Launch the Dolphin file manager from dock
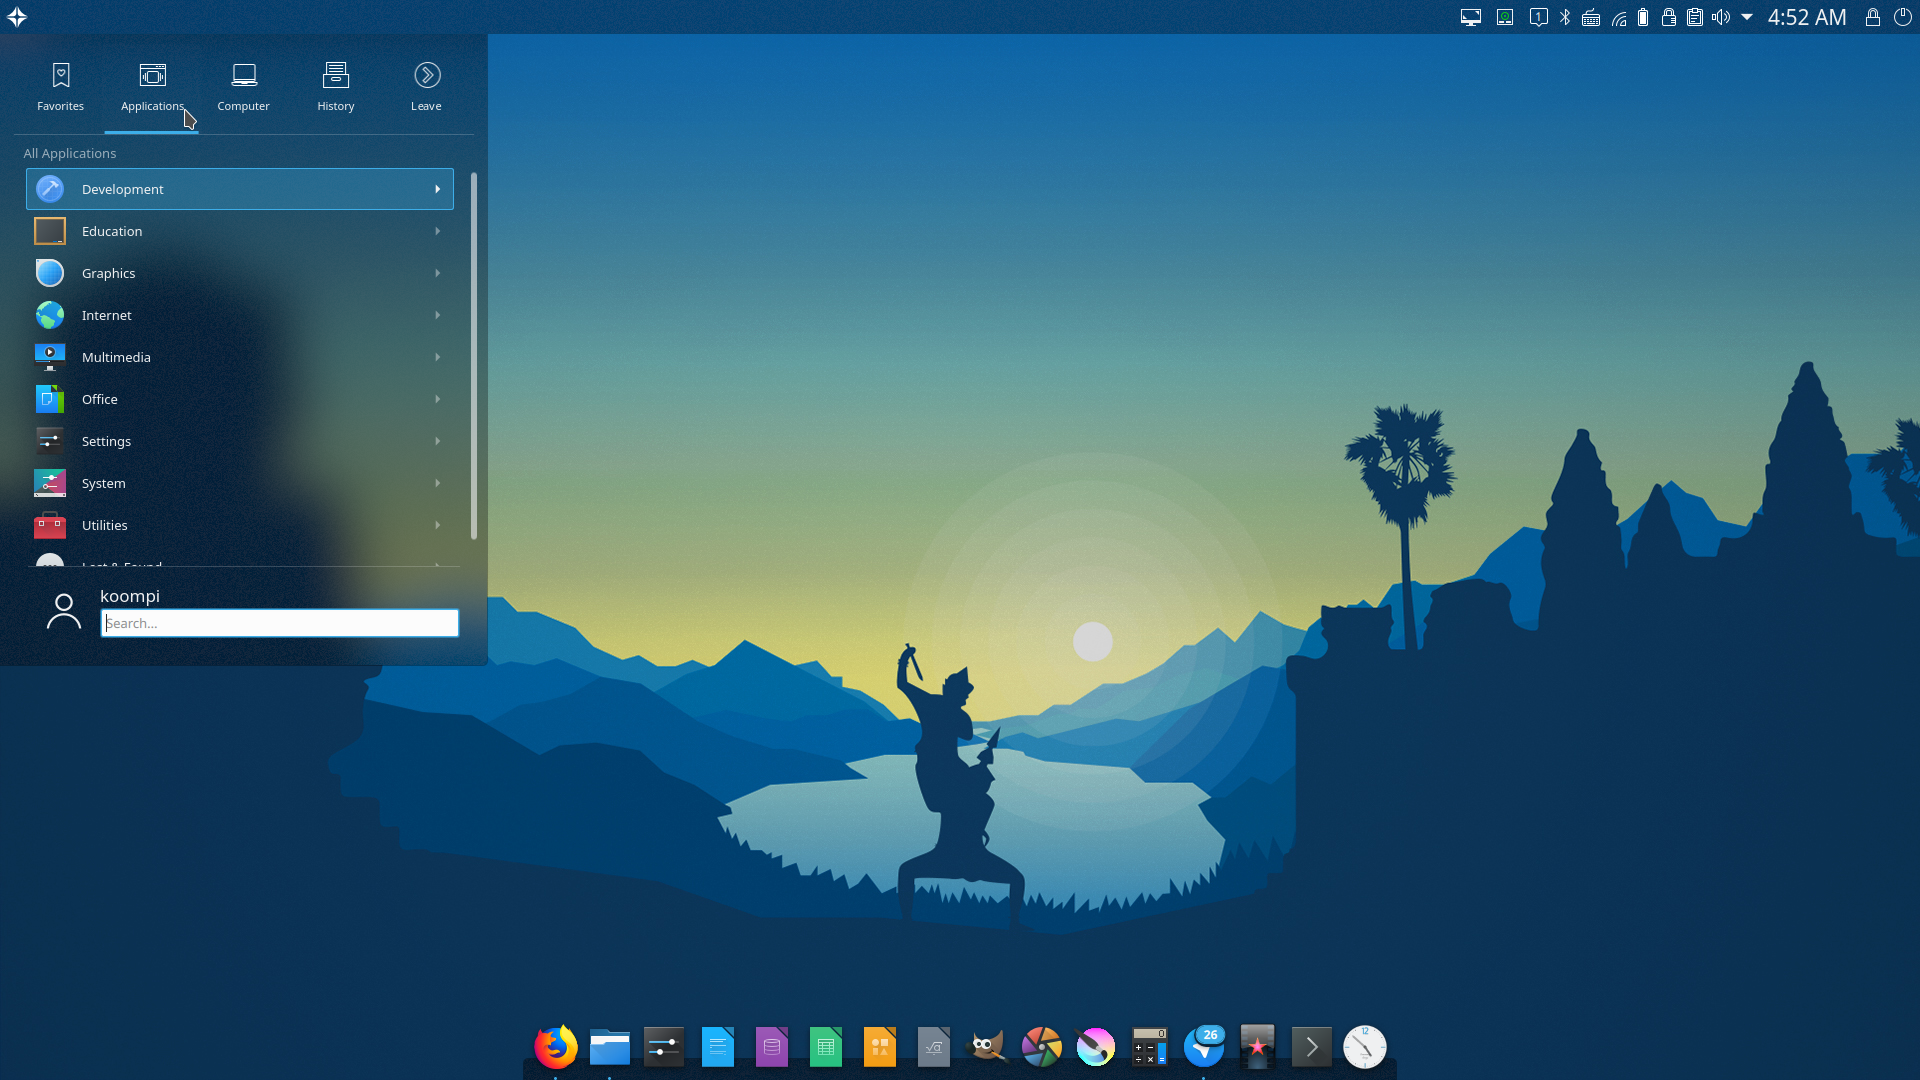1920x1080 pixels. point(610,1047)
